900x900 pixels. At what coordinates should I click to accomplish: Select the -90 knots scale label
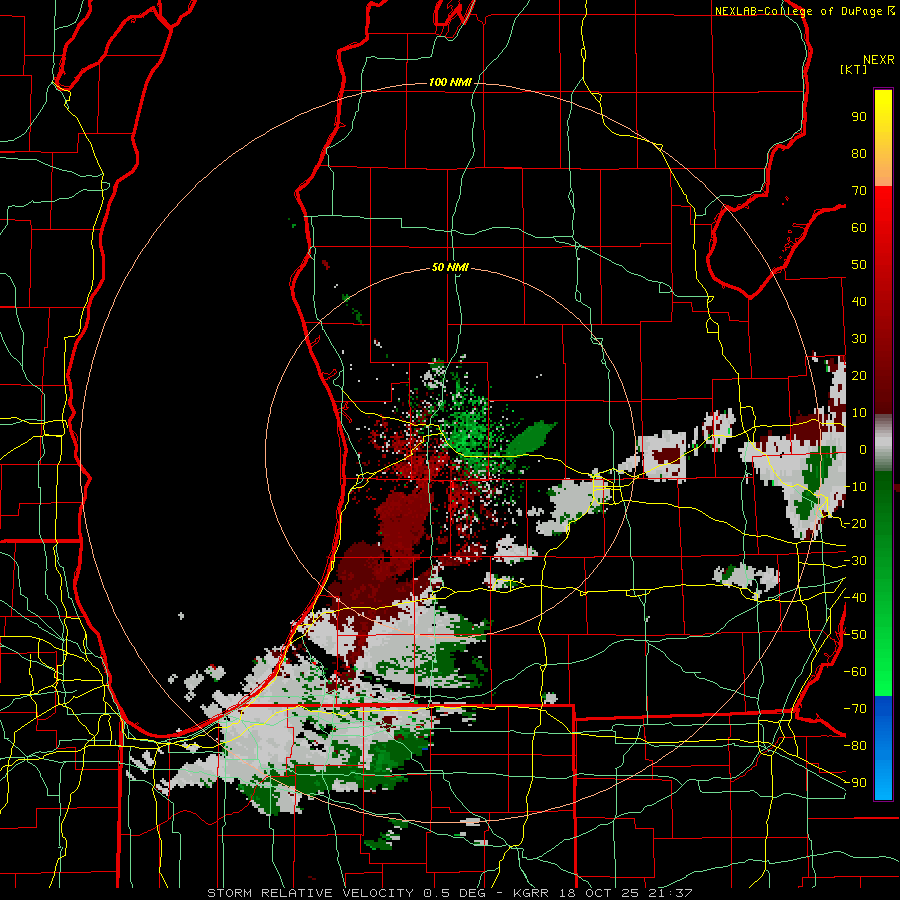[855, 783]
